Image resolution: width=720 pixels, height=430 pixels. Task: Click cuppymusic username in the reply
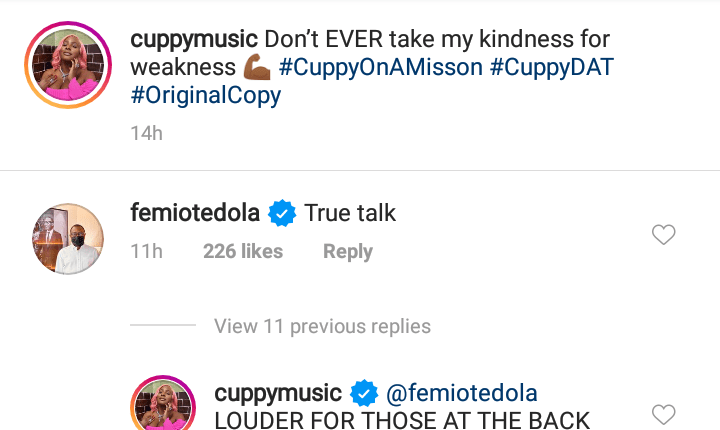(277, 393)
